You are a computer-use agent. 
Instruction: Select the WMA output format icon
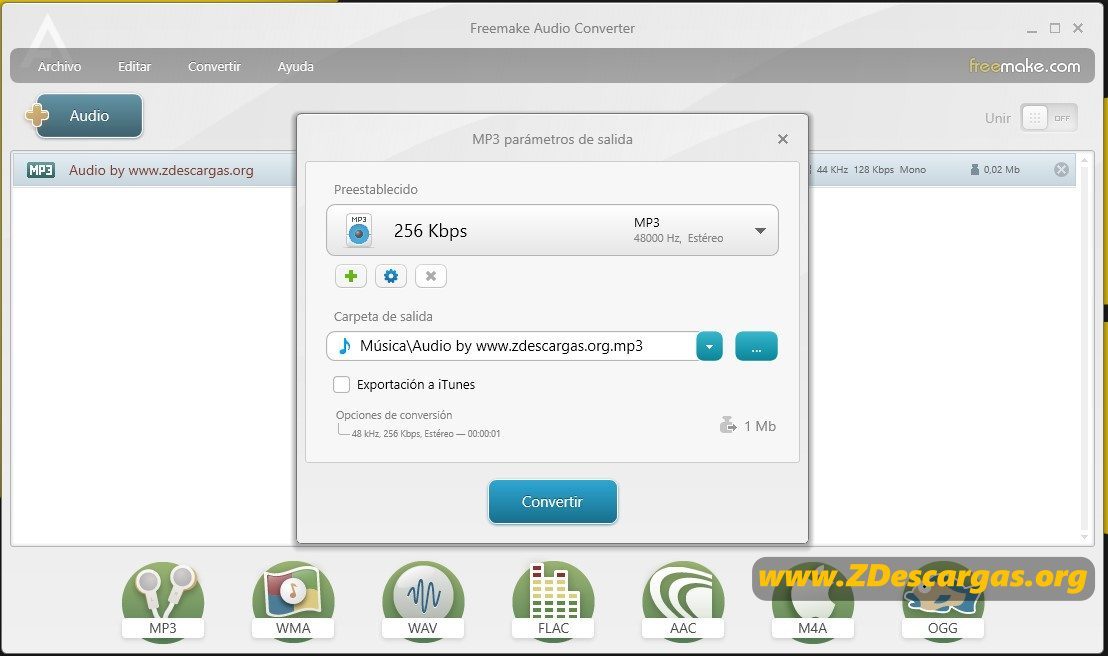293,602
